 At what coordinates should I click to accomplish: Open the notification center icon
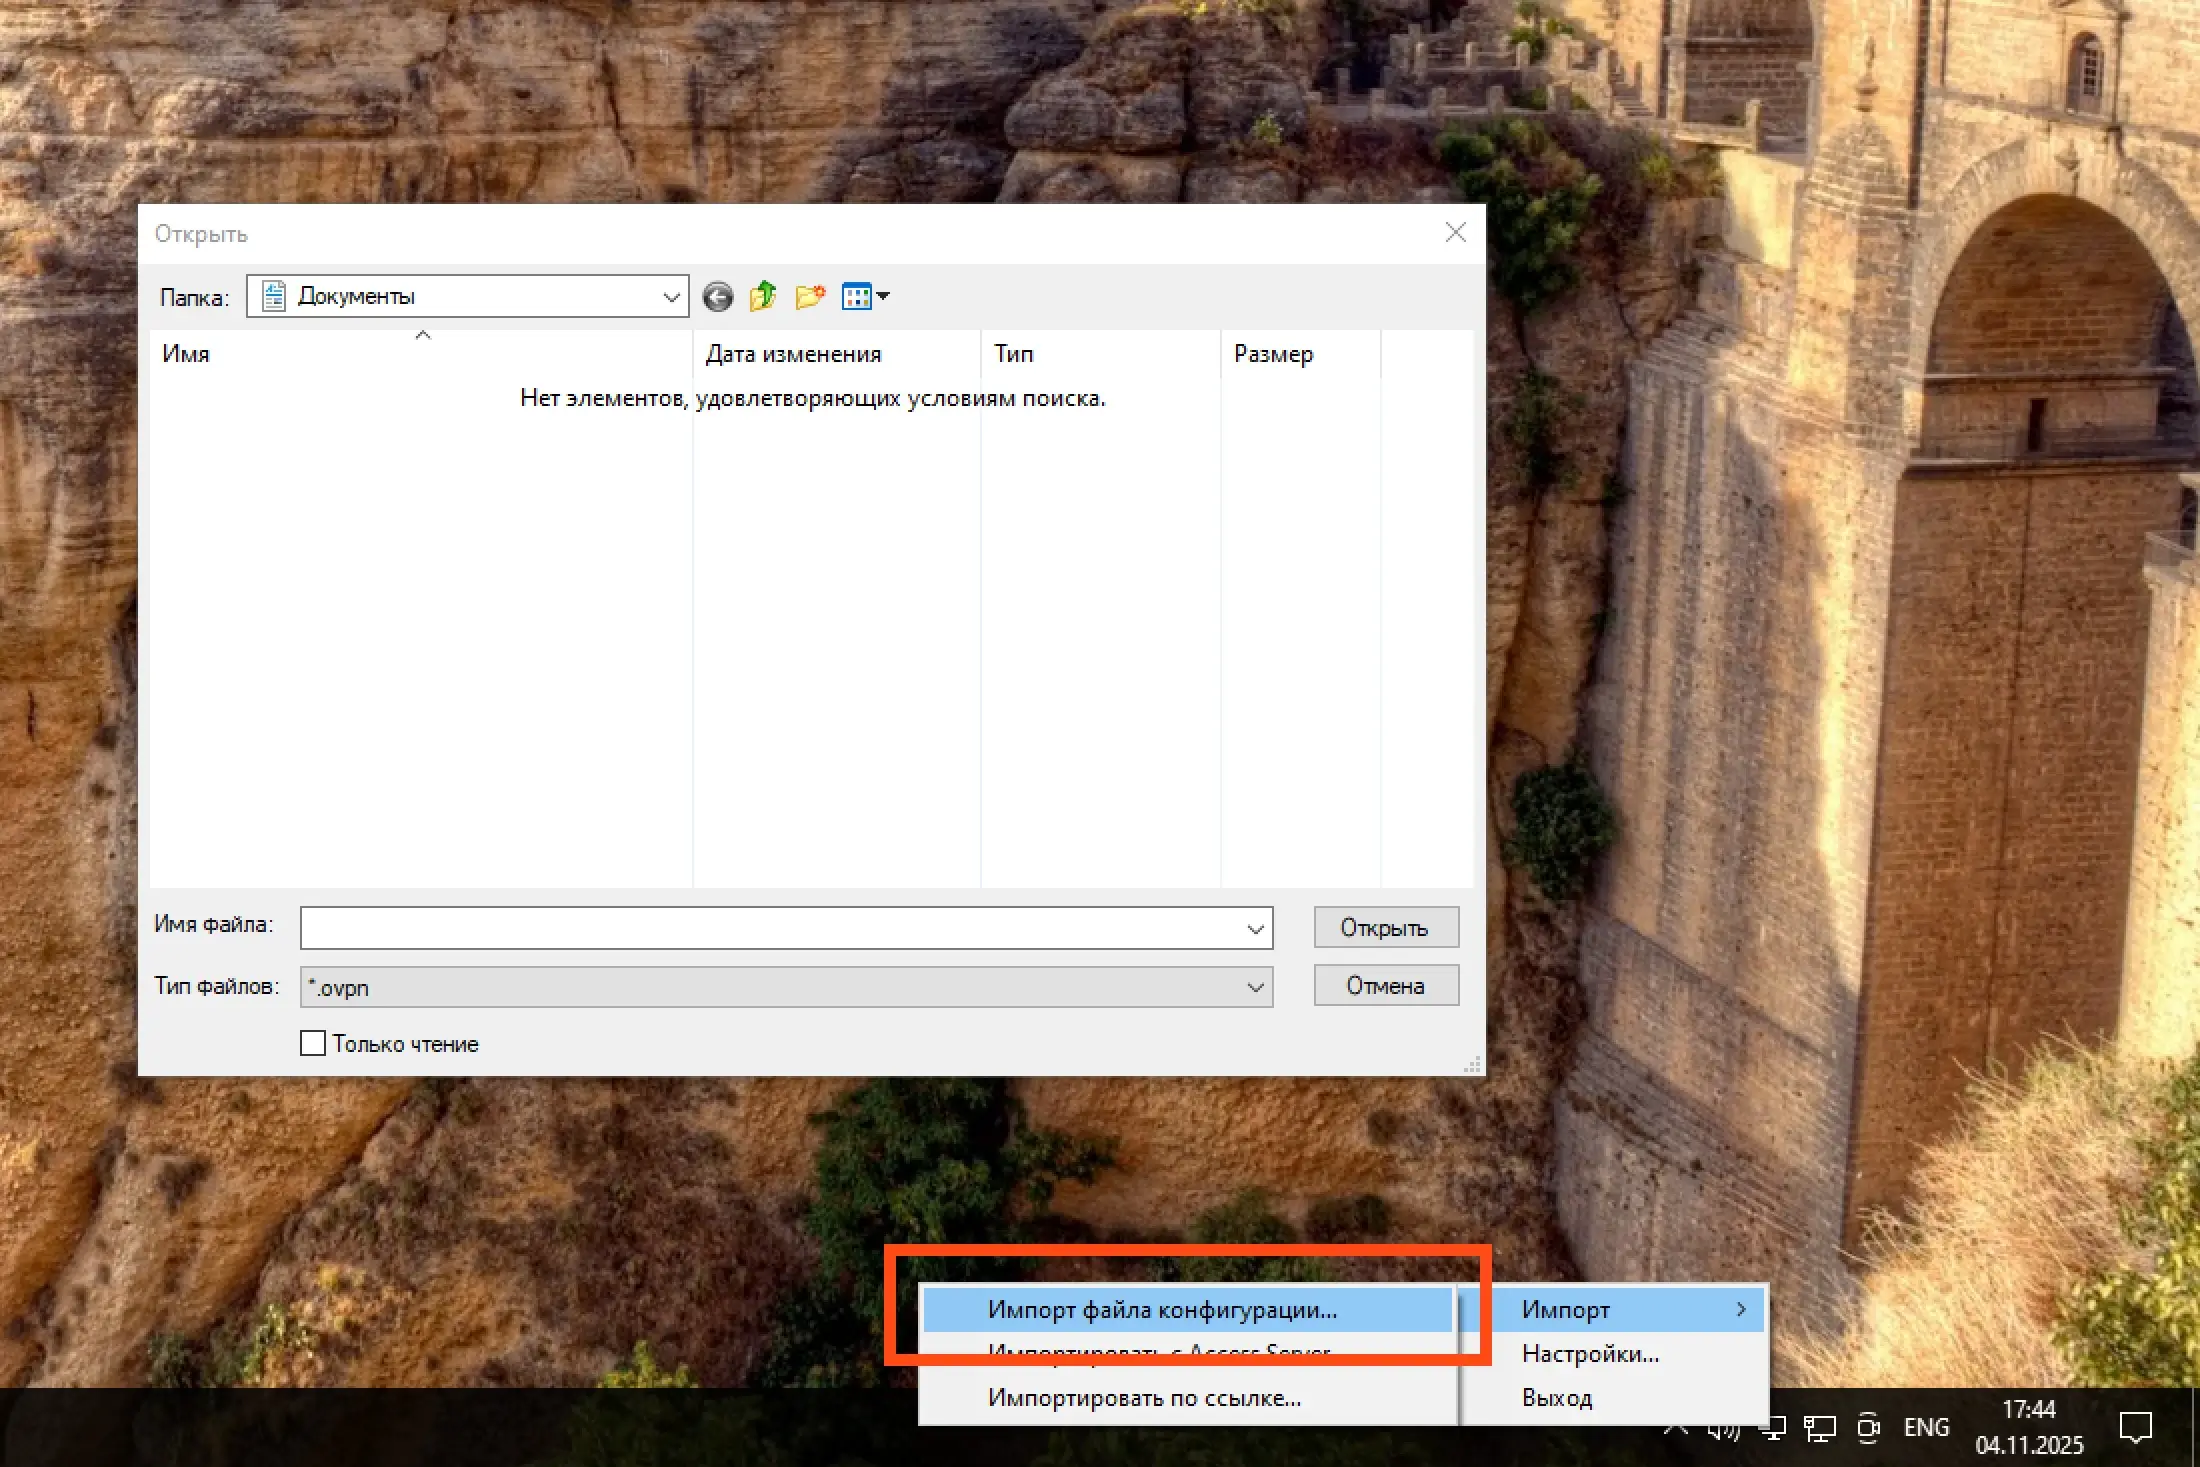click(x=2135, y=1428)
